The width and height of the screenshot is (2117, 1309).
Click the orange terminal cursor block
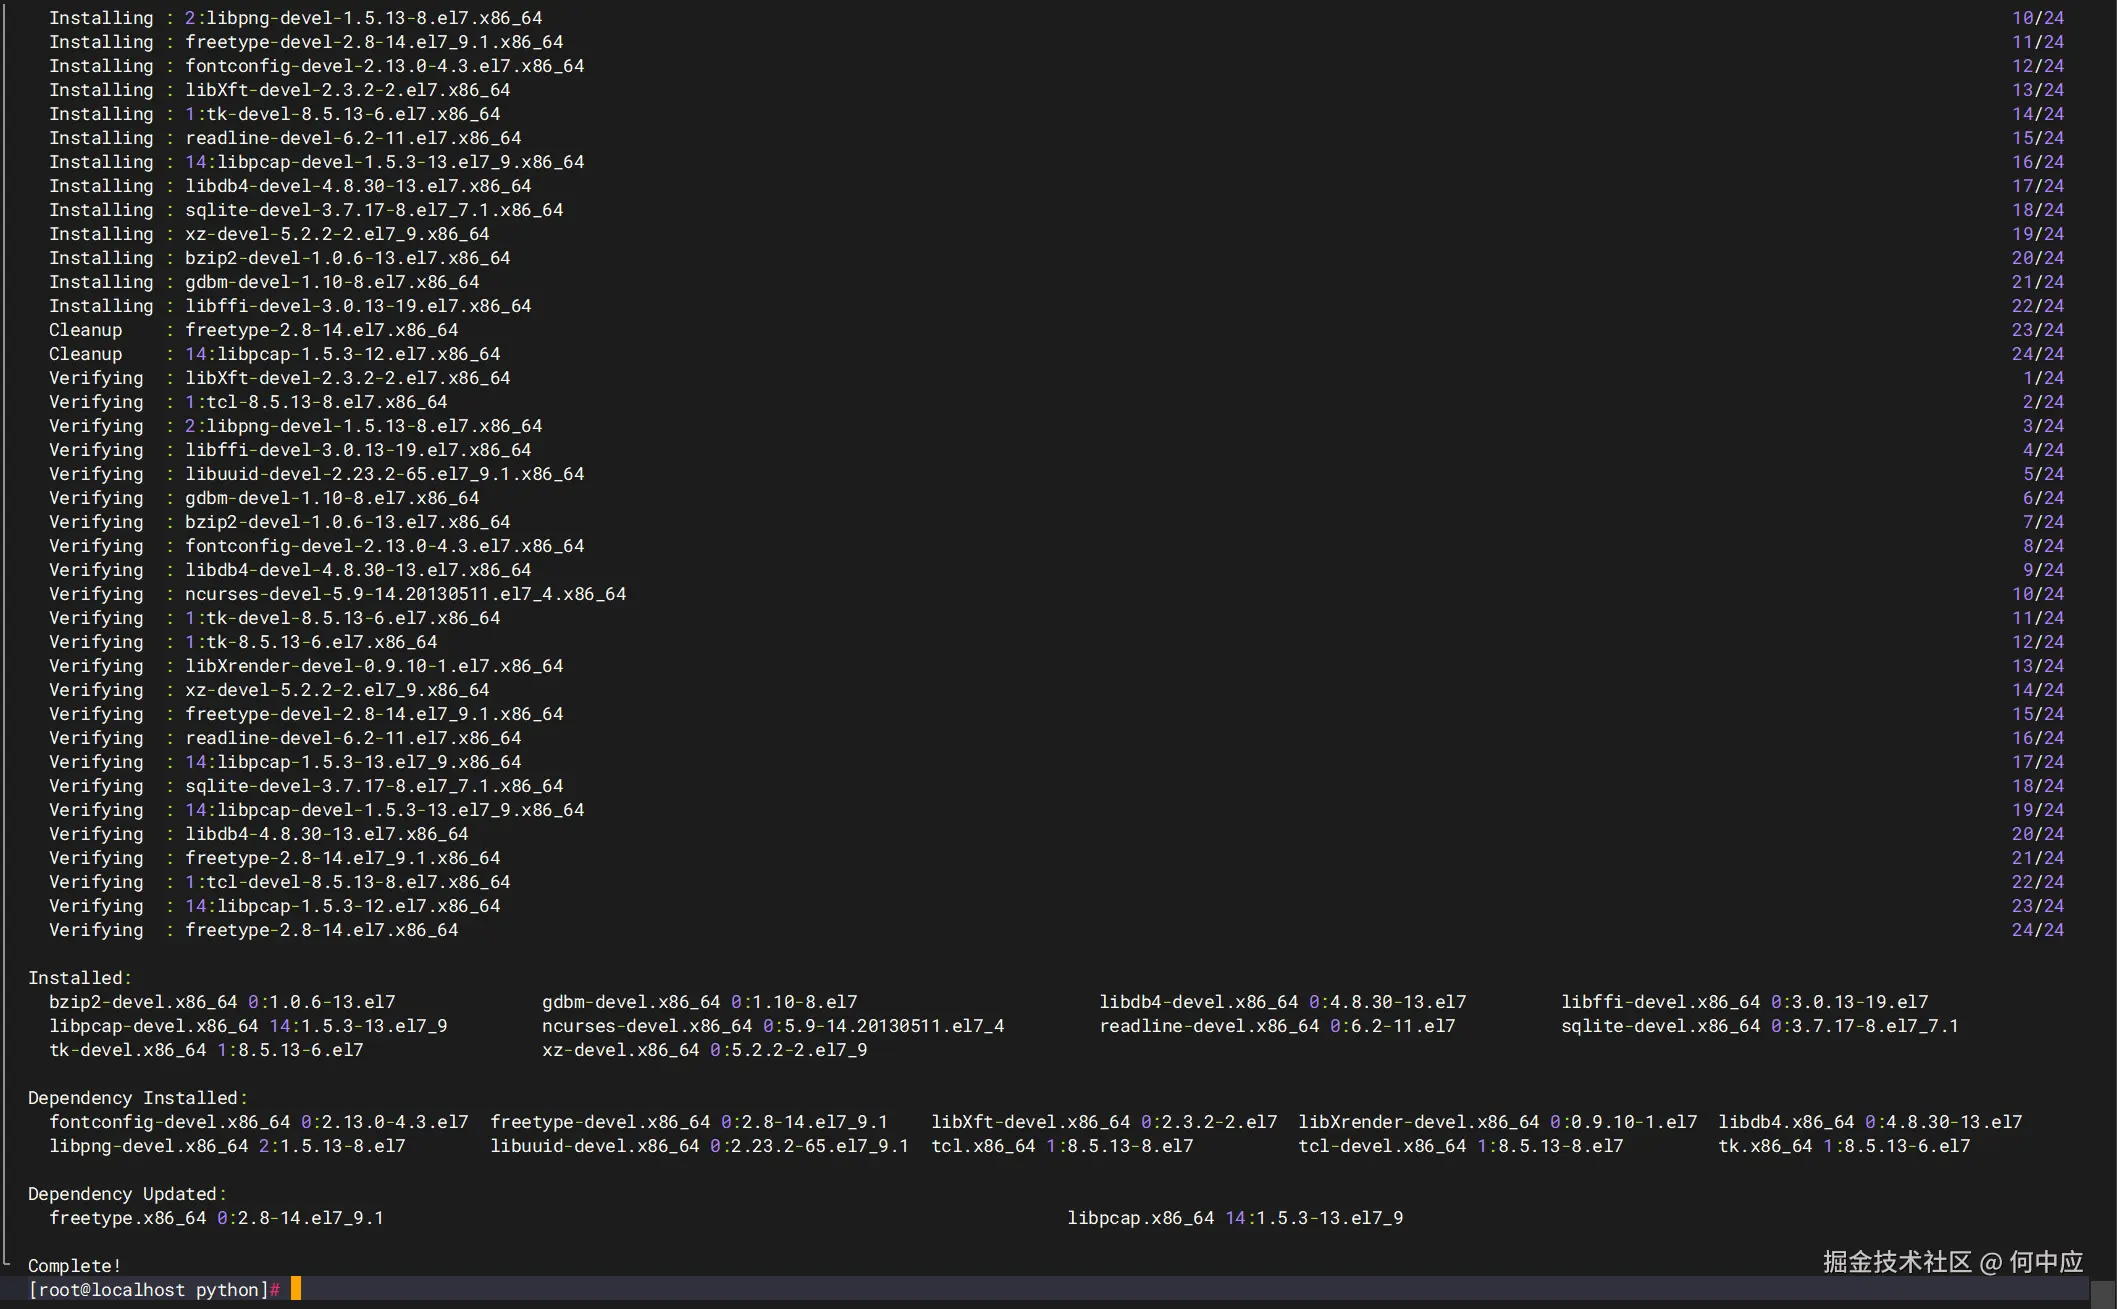point(296,1288)
